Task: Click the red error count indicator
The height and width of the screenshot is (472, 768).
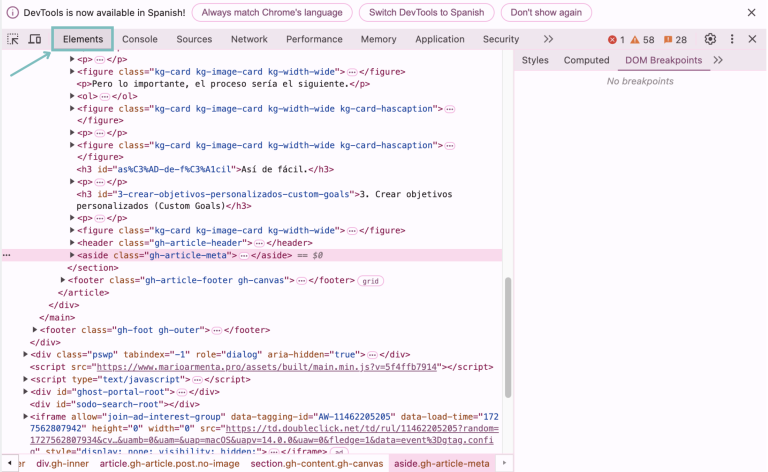Action: click(616, 40)
